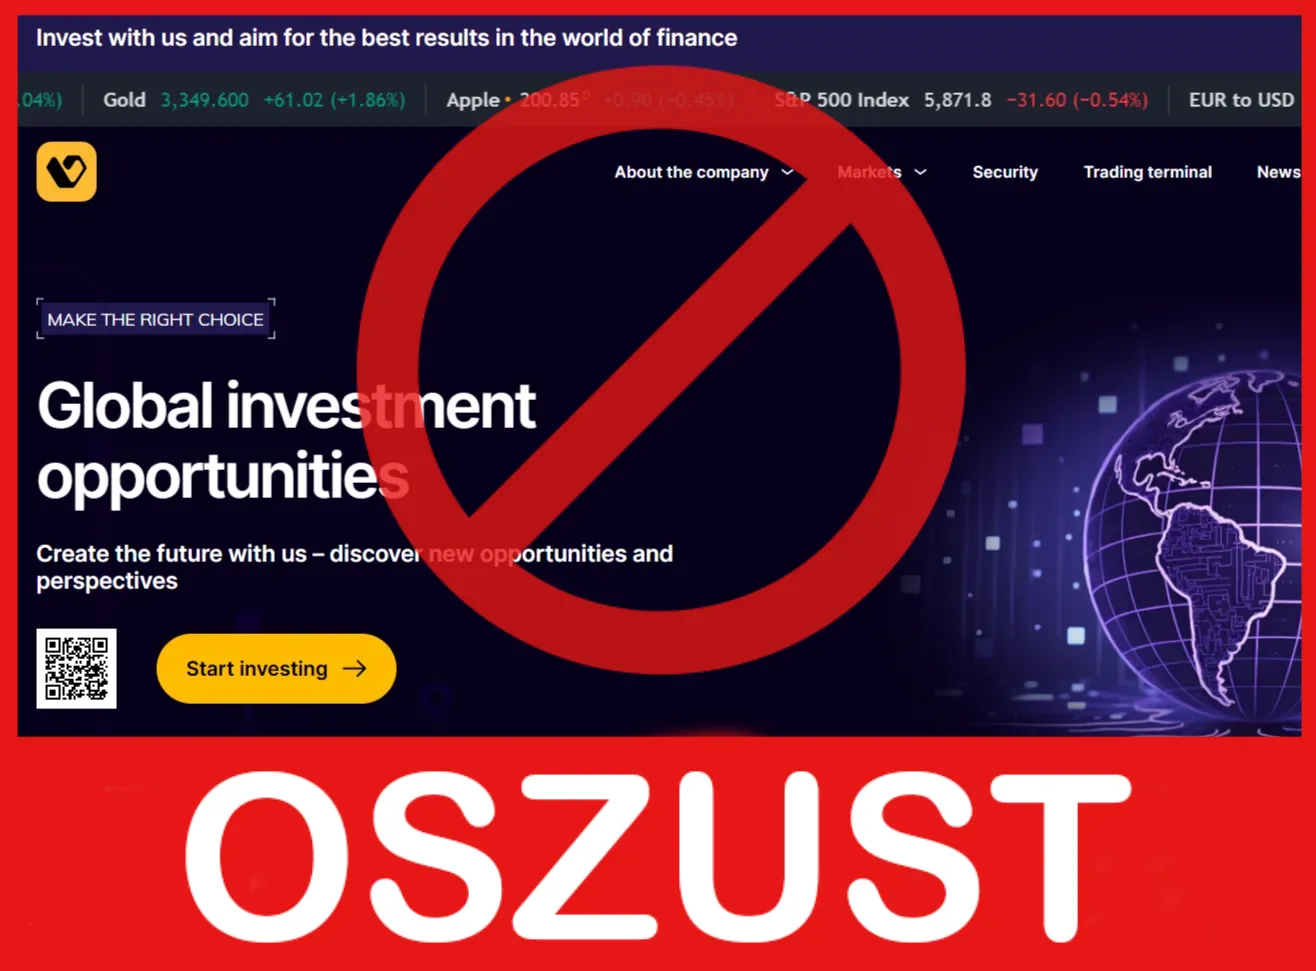The image size is (1316, 971).
Task: Click the Global investment opportunities heading
Action: tap(286, 440)
